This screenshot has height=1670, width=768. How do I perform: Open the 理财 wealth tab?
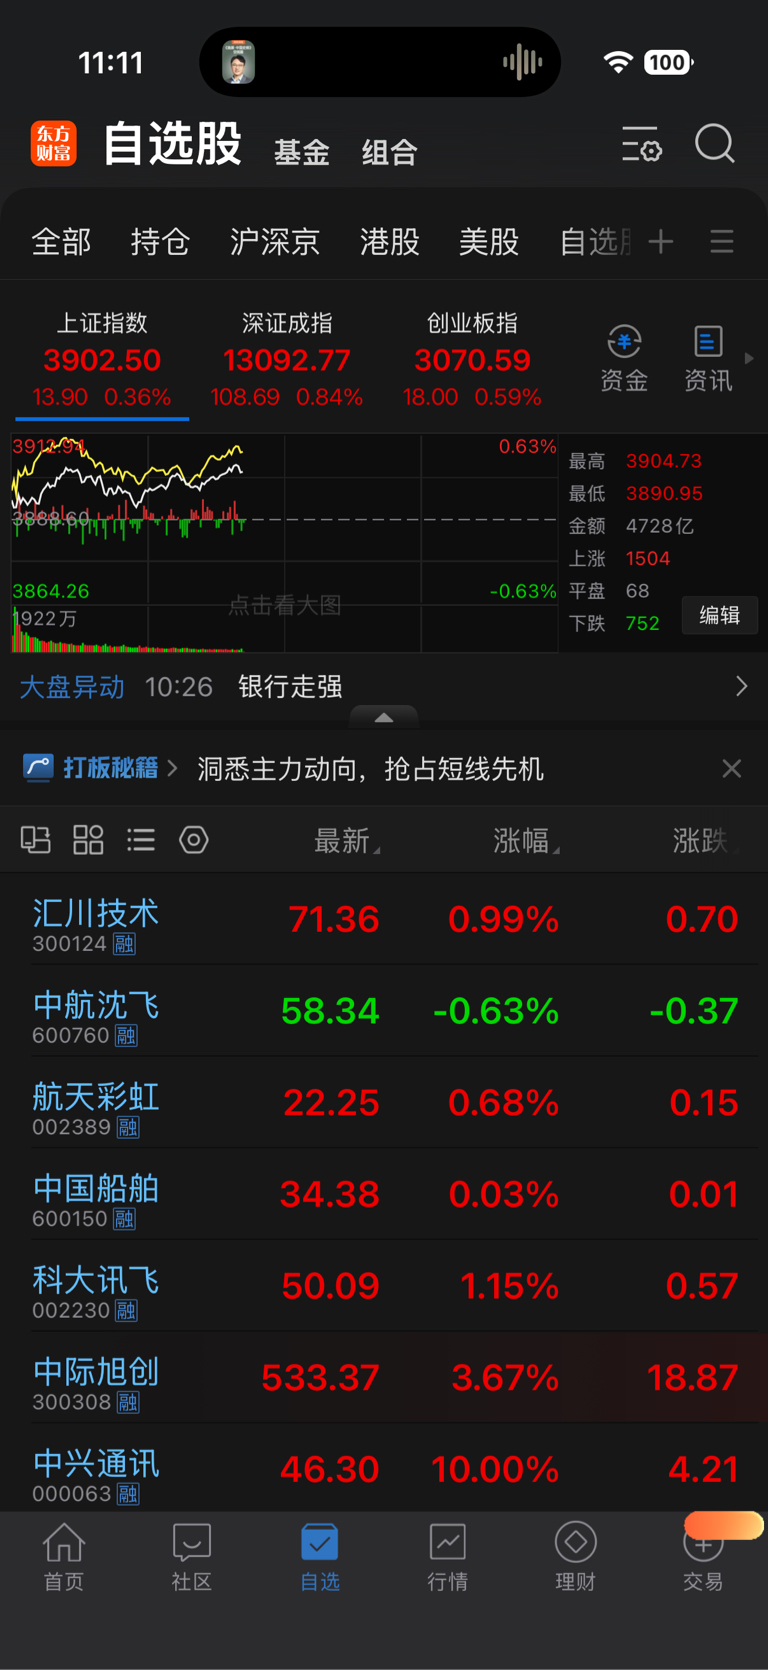point(576,1557)
